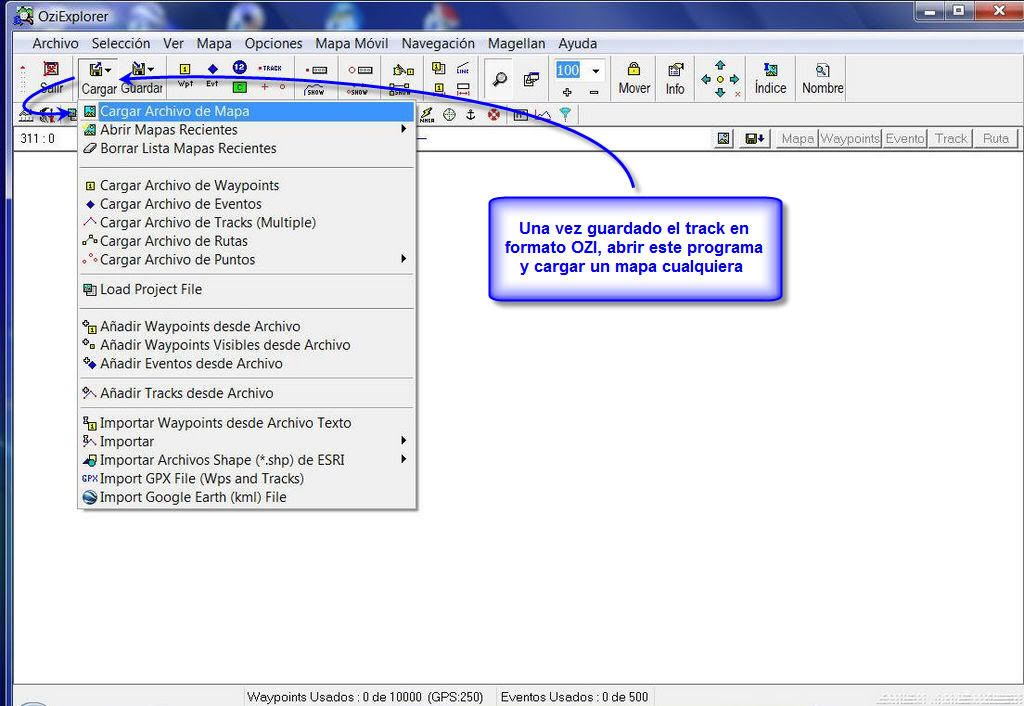Choose Load Project File
The height and width of the screenshot is (706, 1024).
point(247,289)
